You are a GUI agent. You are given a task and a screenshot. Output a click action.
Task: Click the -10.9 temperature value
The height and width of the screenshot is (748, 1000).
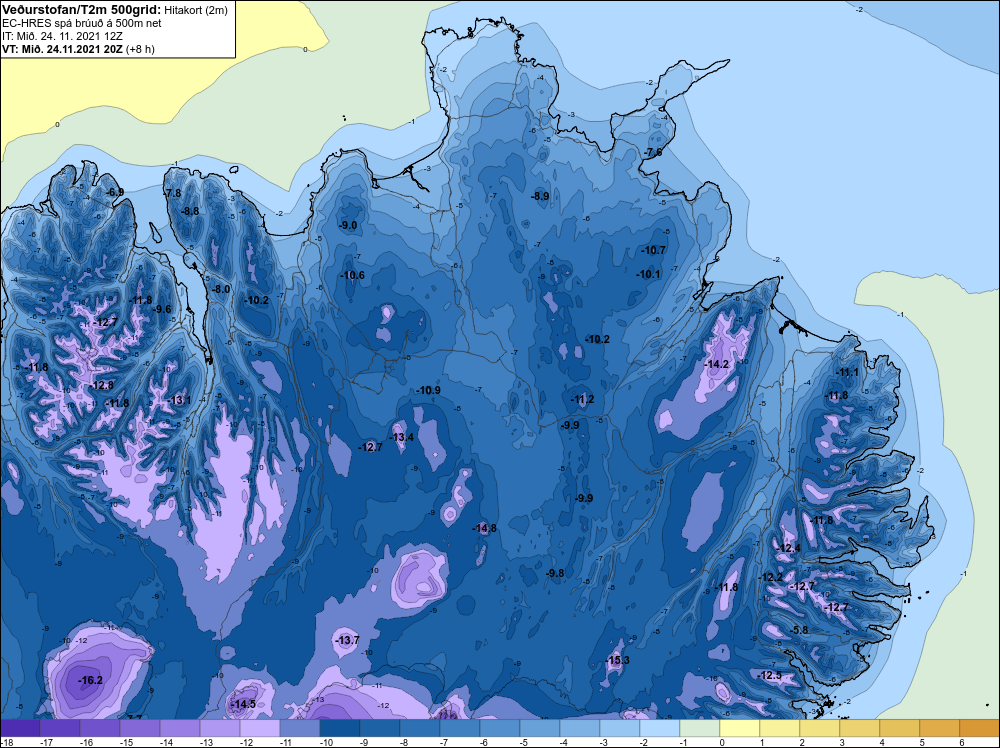tap(428, 390)
